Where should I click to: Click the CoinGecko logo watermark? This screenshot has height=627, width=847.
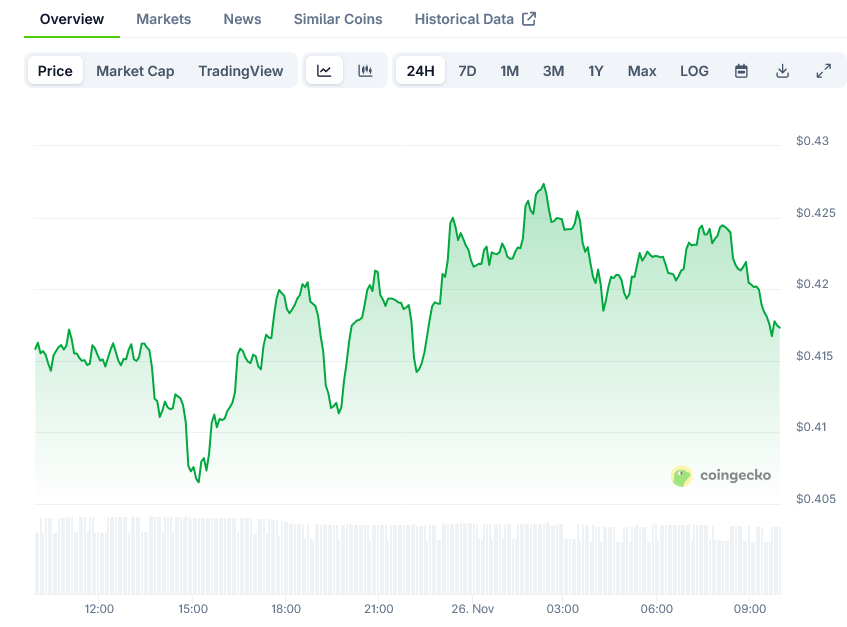[721, 476]
